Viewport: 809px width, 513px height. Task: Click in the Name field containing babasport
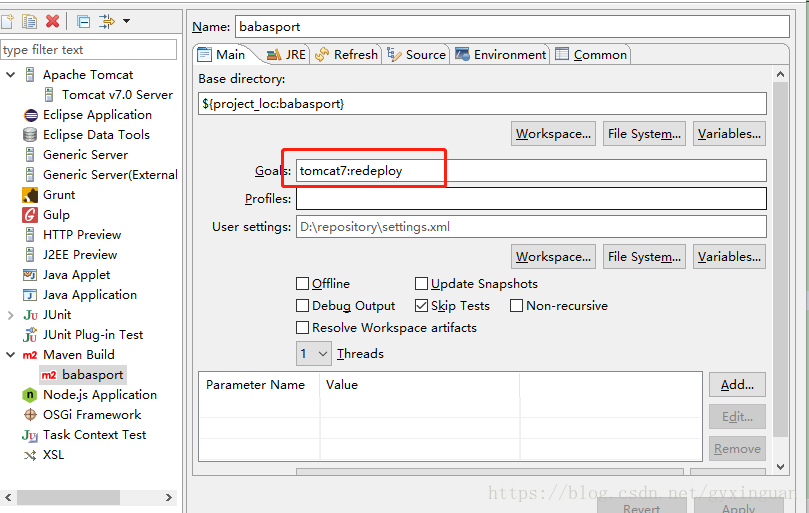pyautogui.click(x=512, y=27)
